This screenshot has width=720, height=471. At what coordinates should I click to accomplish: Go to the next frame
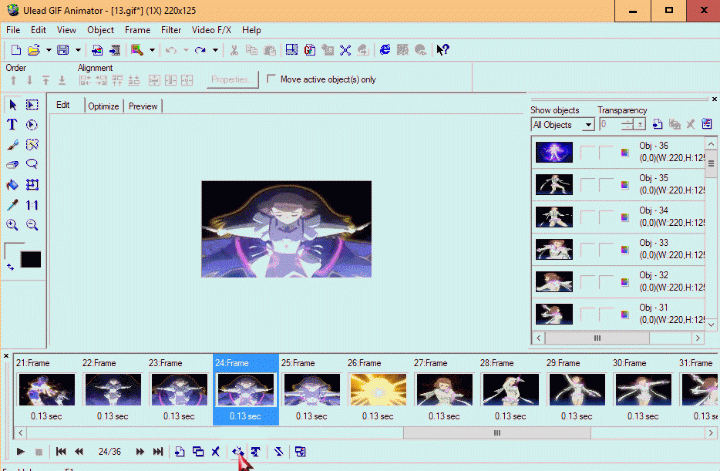[x=140, y=452]
